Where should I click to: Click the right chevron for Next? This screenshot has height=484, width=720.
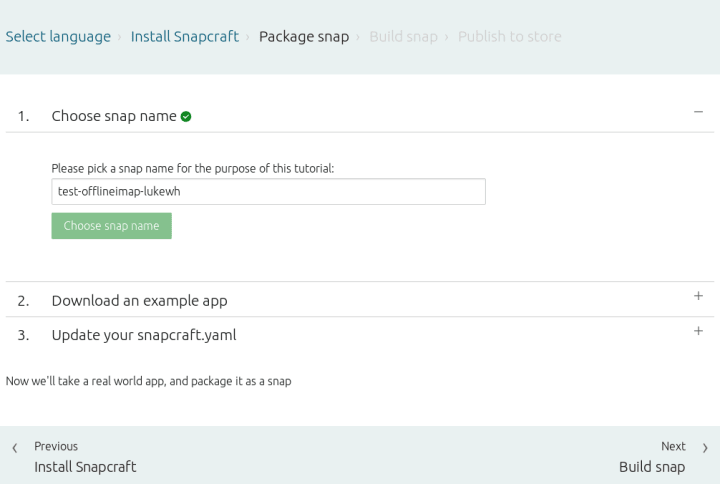click(705, 448)
